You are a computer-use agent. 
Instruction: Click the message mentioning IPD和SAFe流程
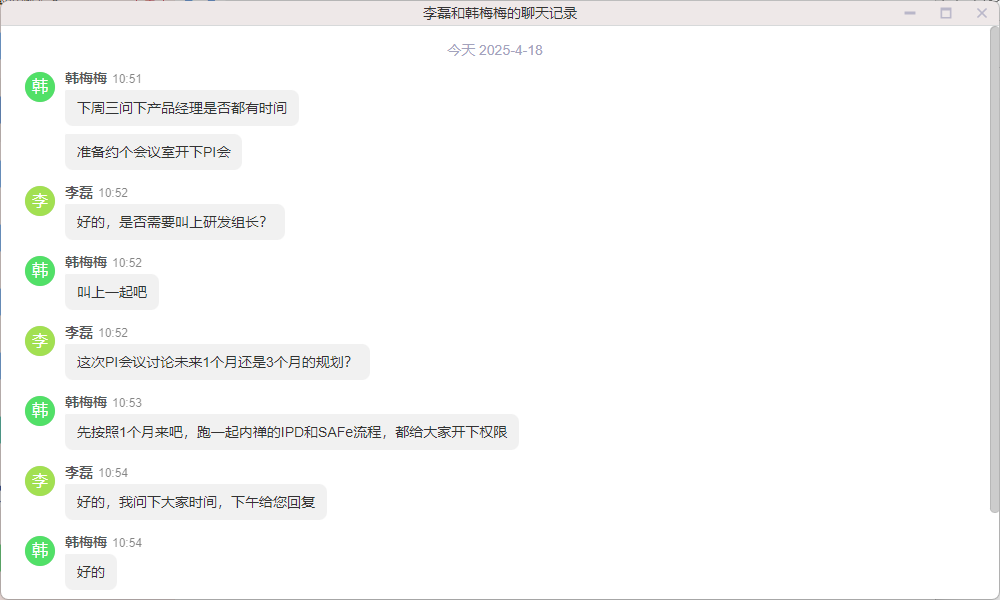coord(291,432)
